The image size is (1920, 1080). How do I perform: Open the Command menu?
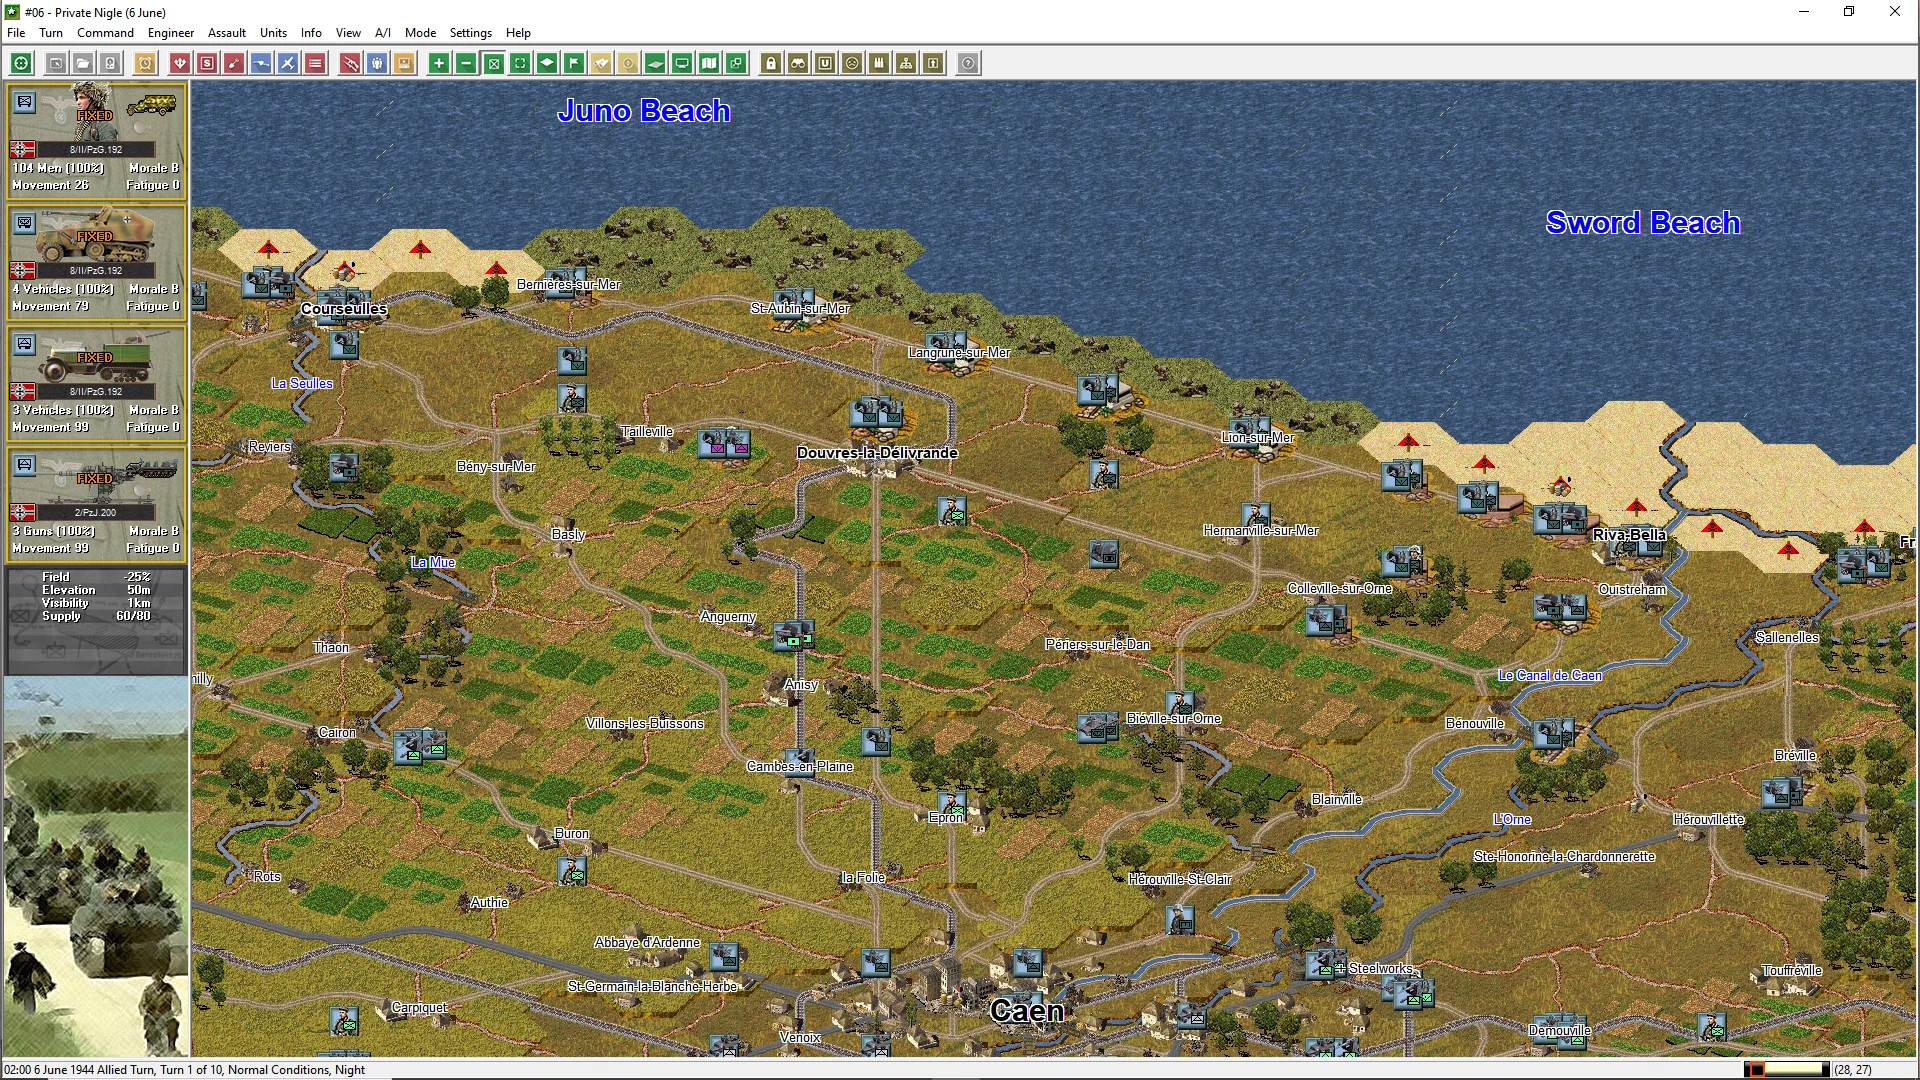[x=105, y=33]
